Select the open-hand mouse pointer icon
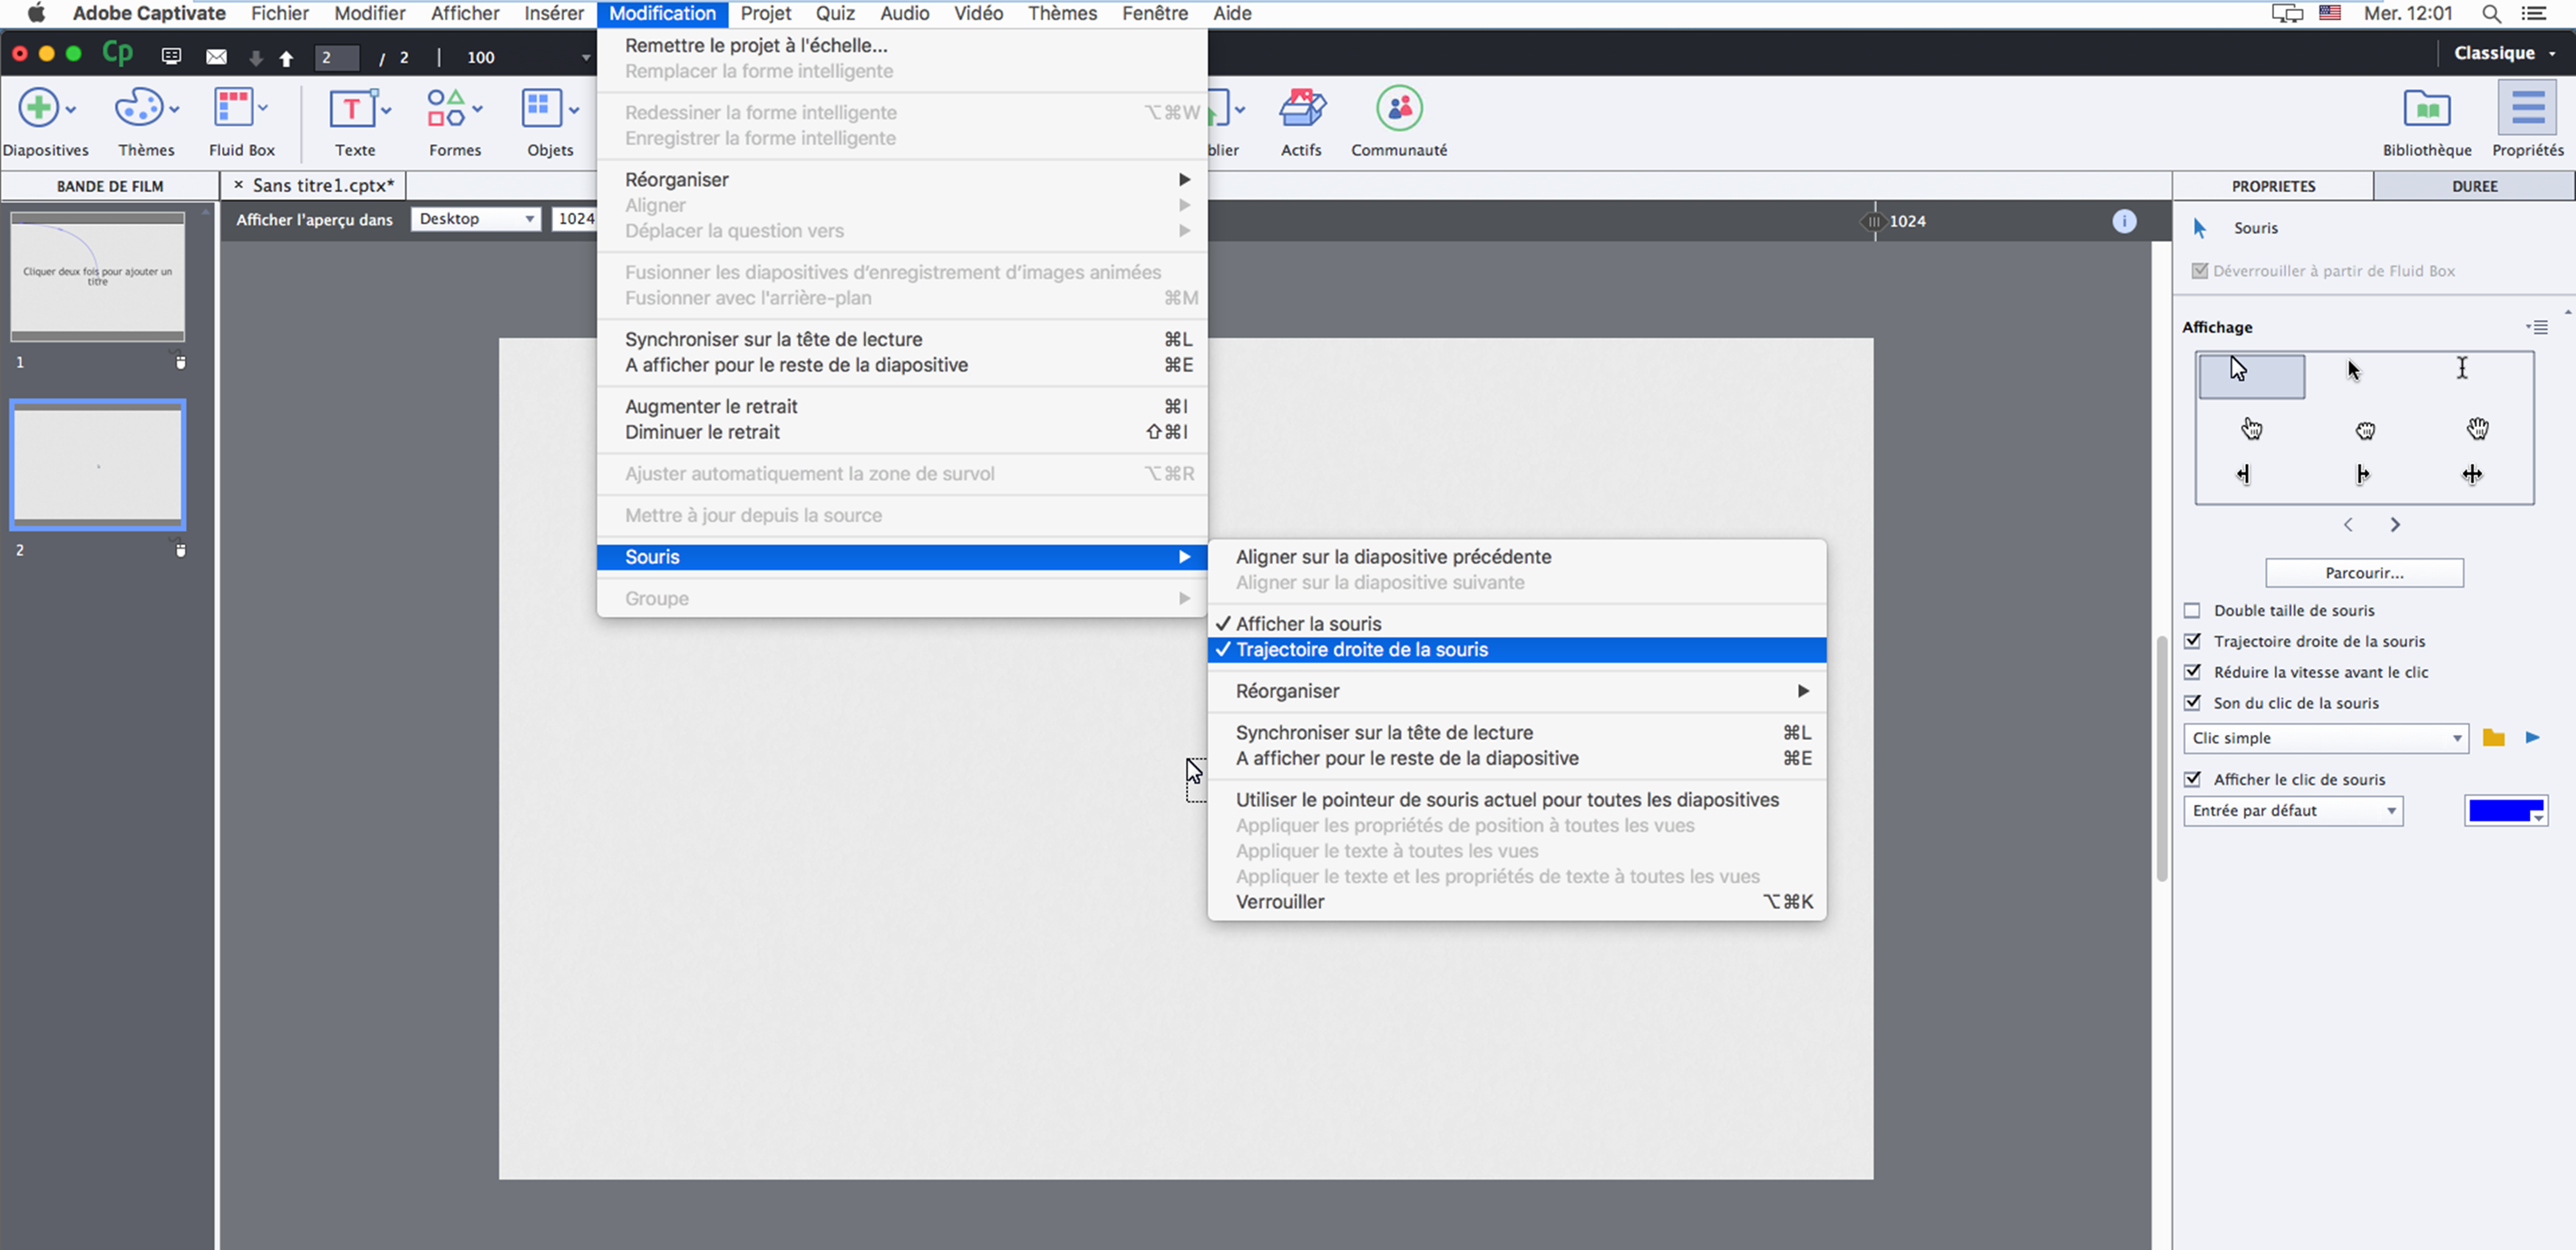 click(x=2477, y=429)
